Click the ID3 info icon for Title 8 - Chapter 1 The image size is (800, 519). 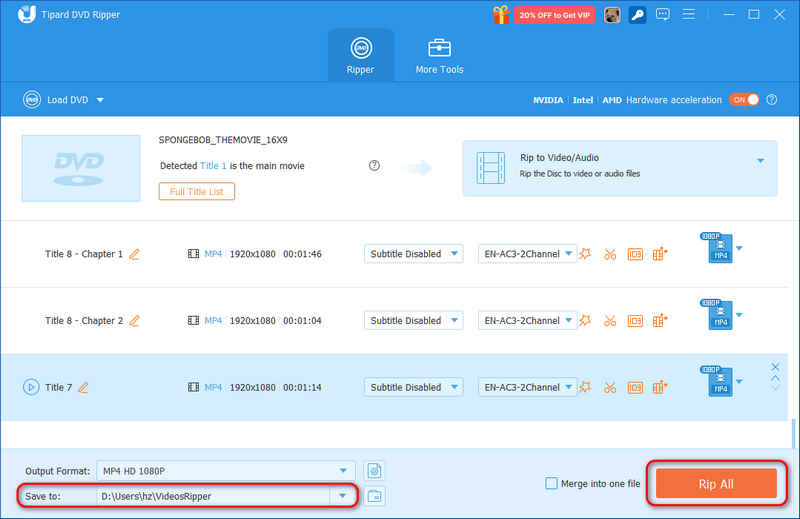pos(635,254)
